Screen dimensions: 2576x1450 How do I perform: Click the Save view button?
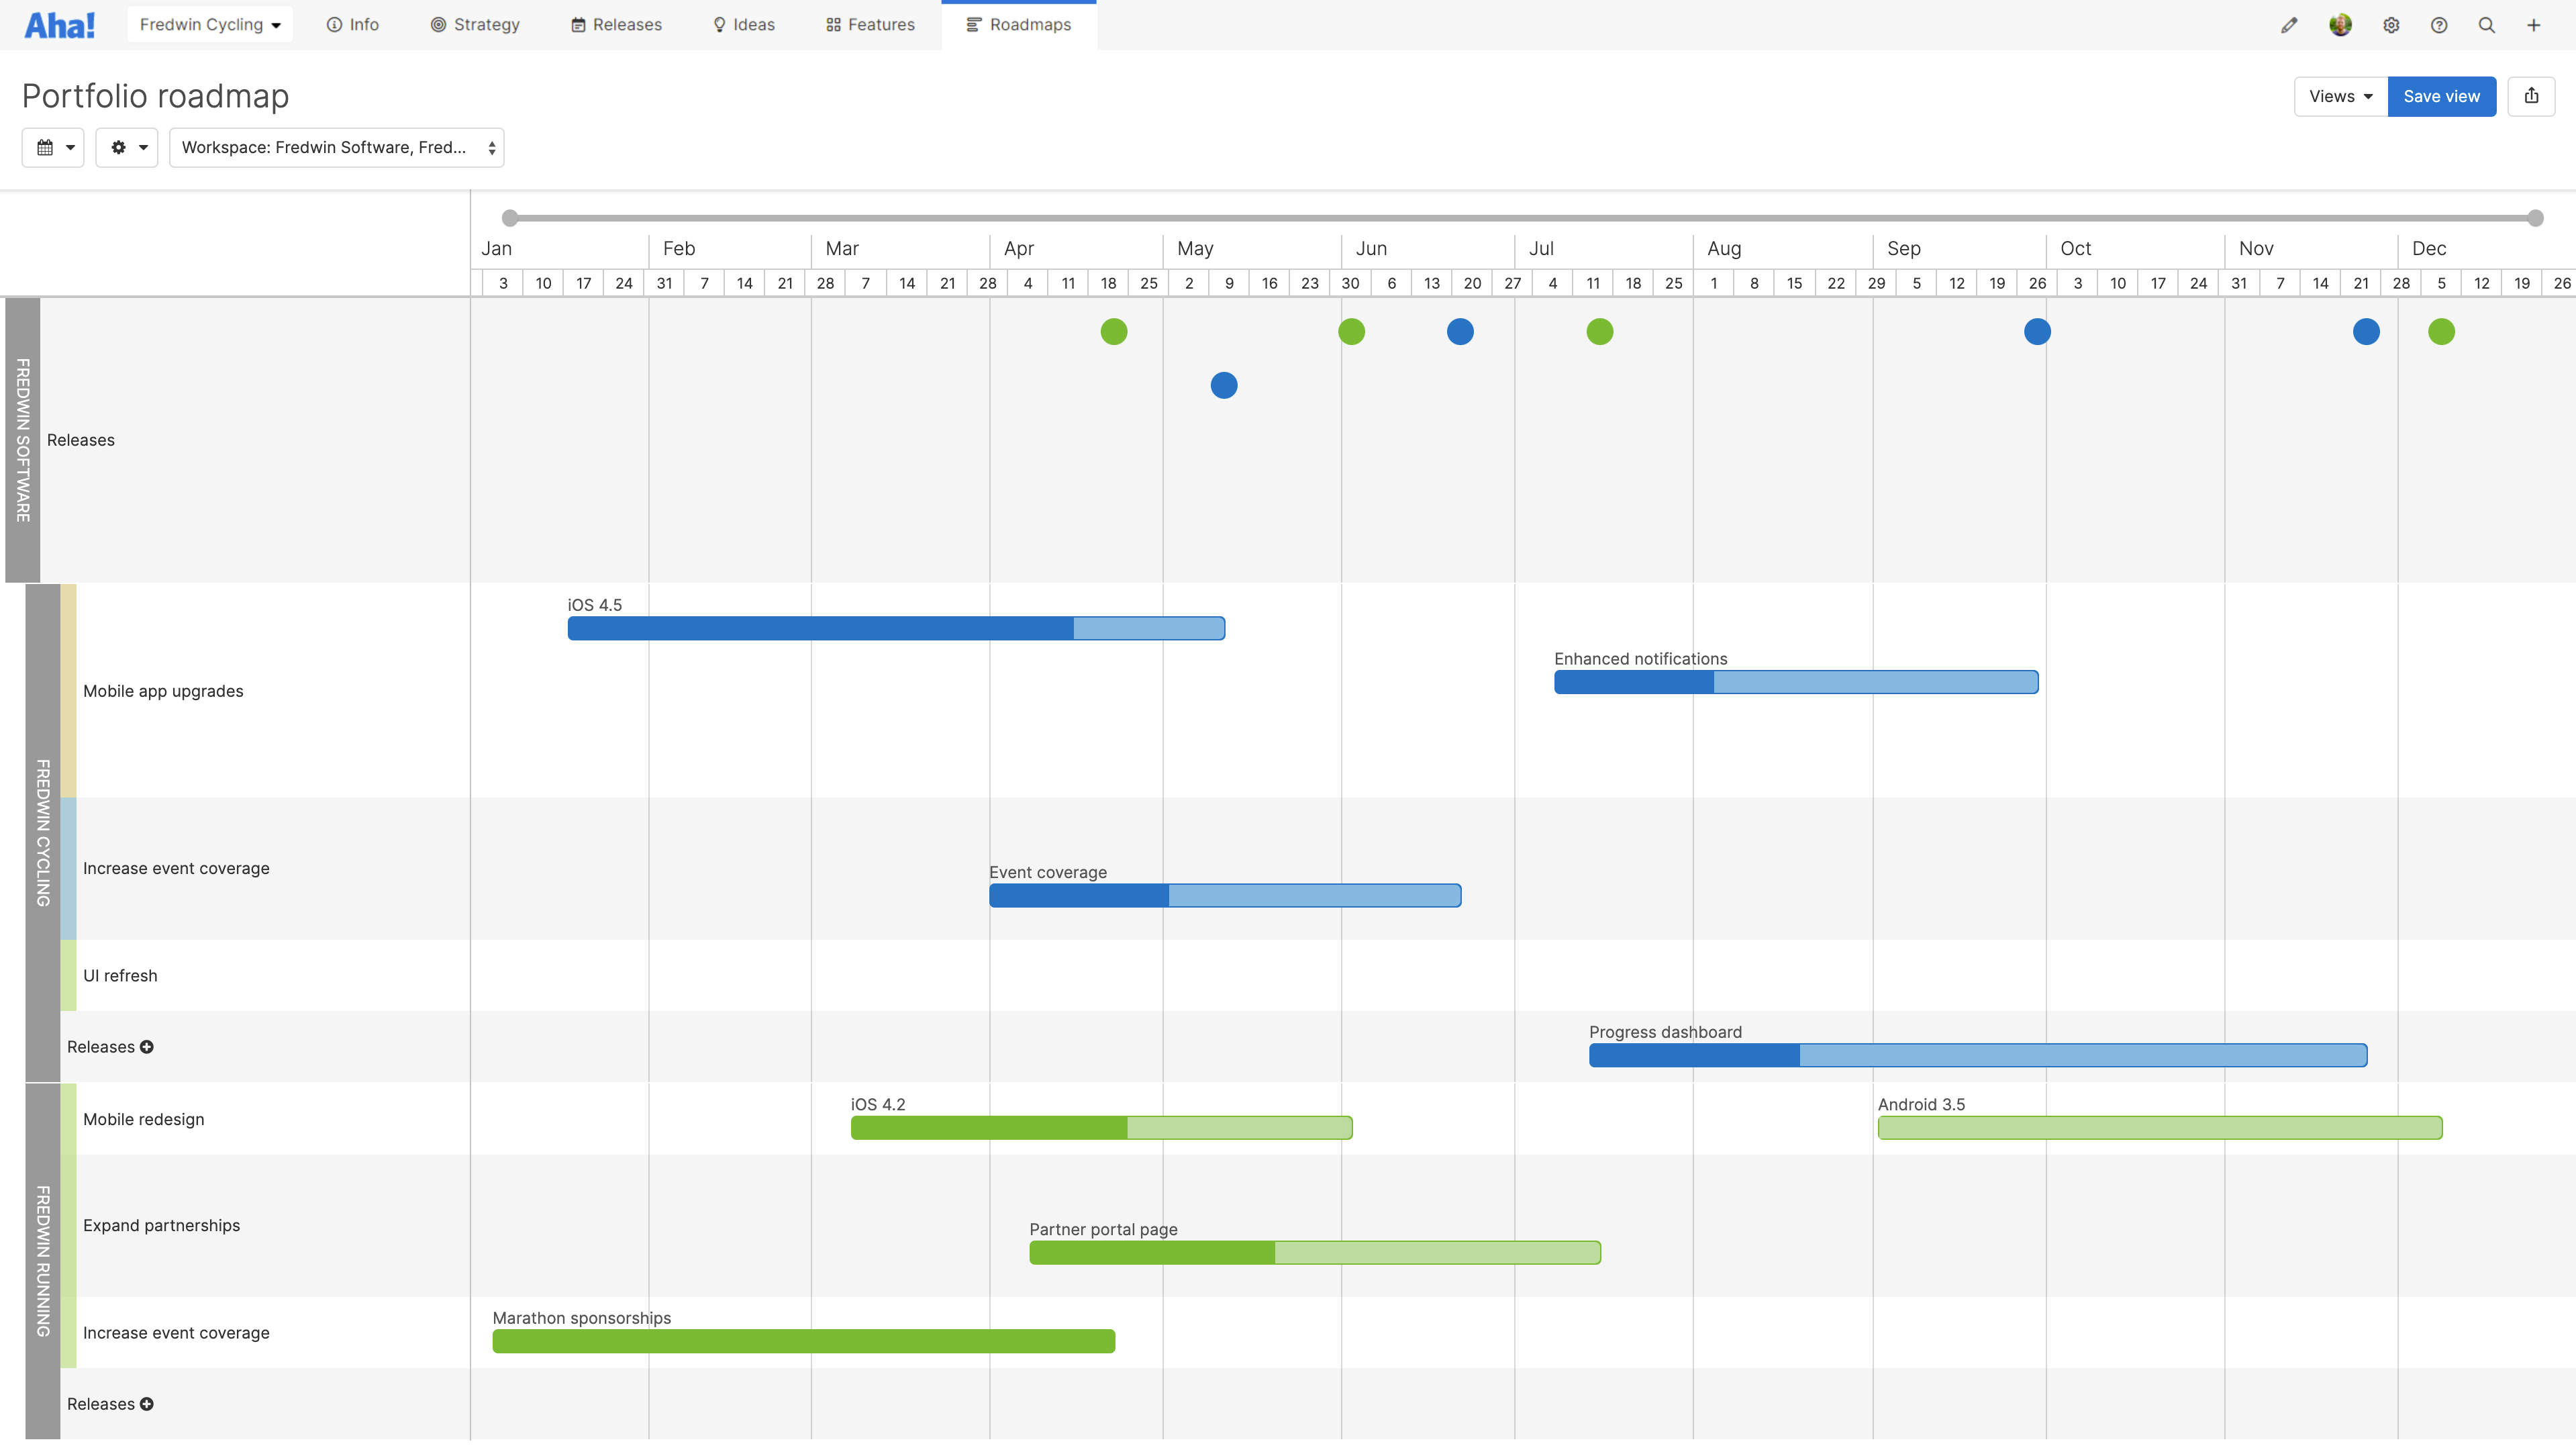(2442, 96)
